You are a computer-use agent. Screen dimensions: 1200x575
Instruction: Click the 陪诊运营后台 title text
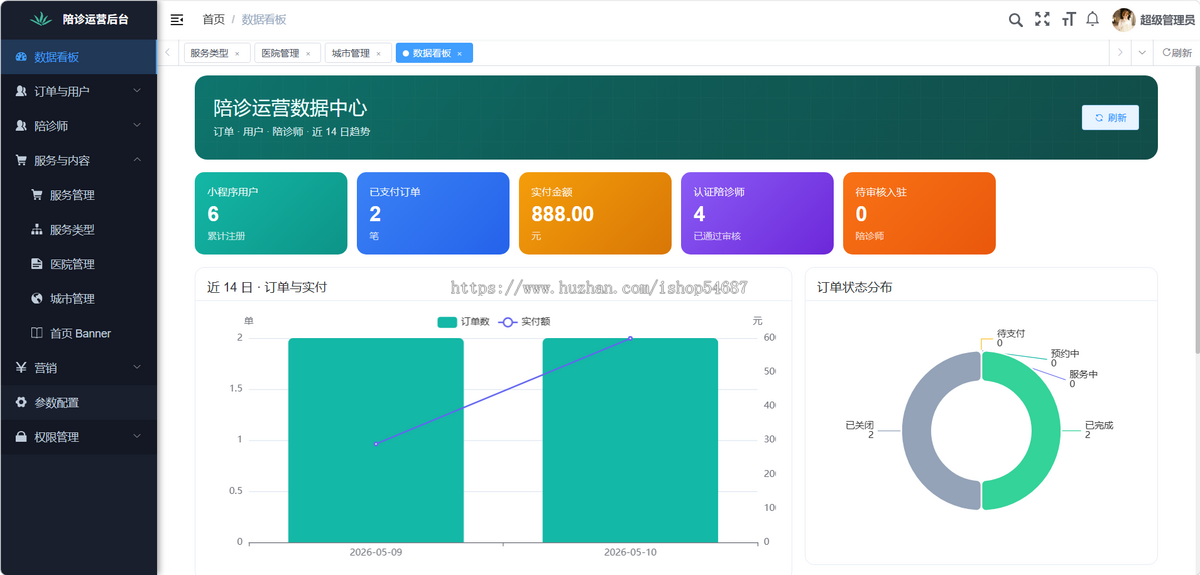click(x=95, y=19)
